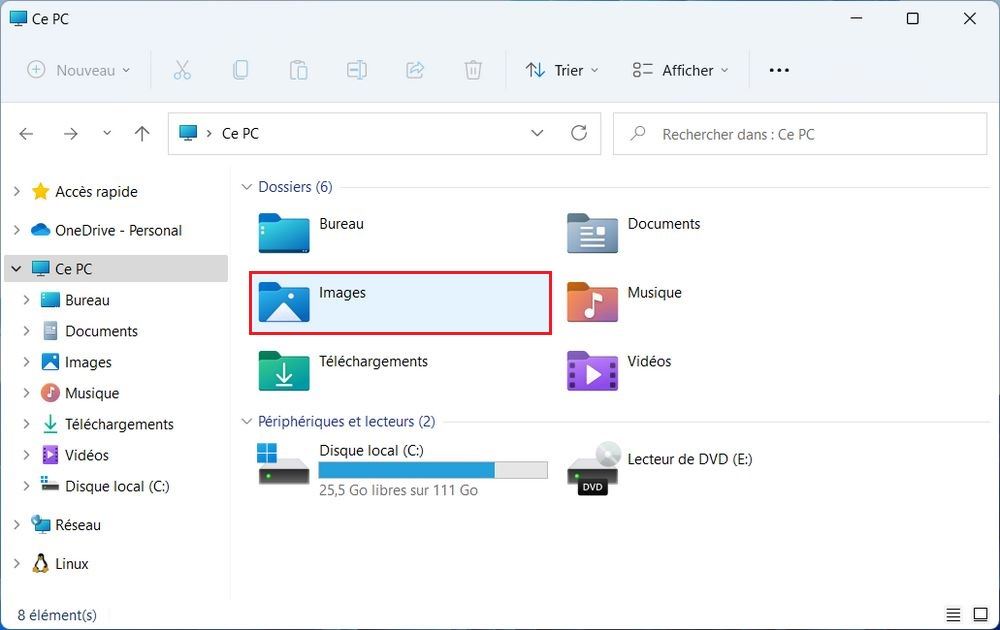This screenshot has height=630, width=1000.
Task: Refresh the current folder view
Action: click(578, 133)
